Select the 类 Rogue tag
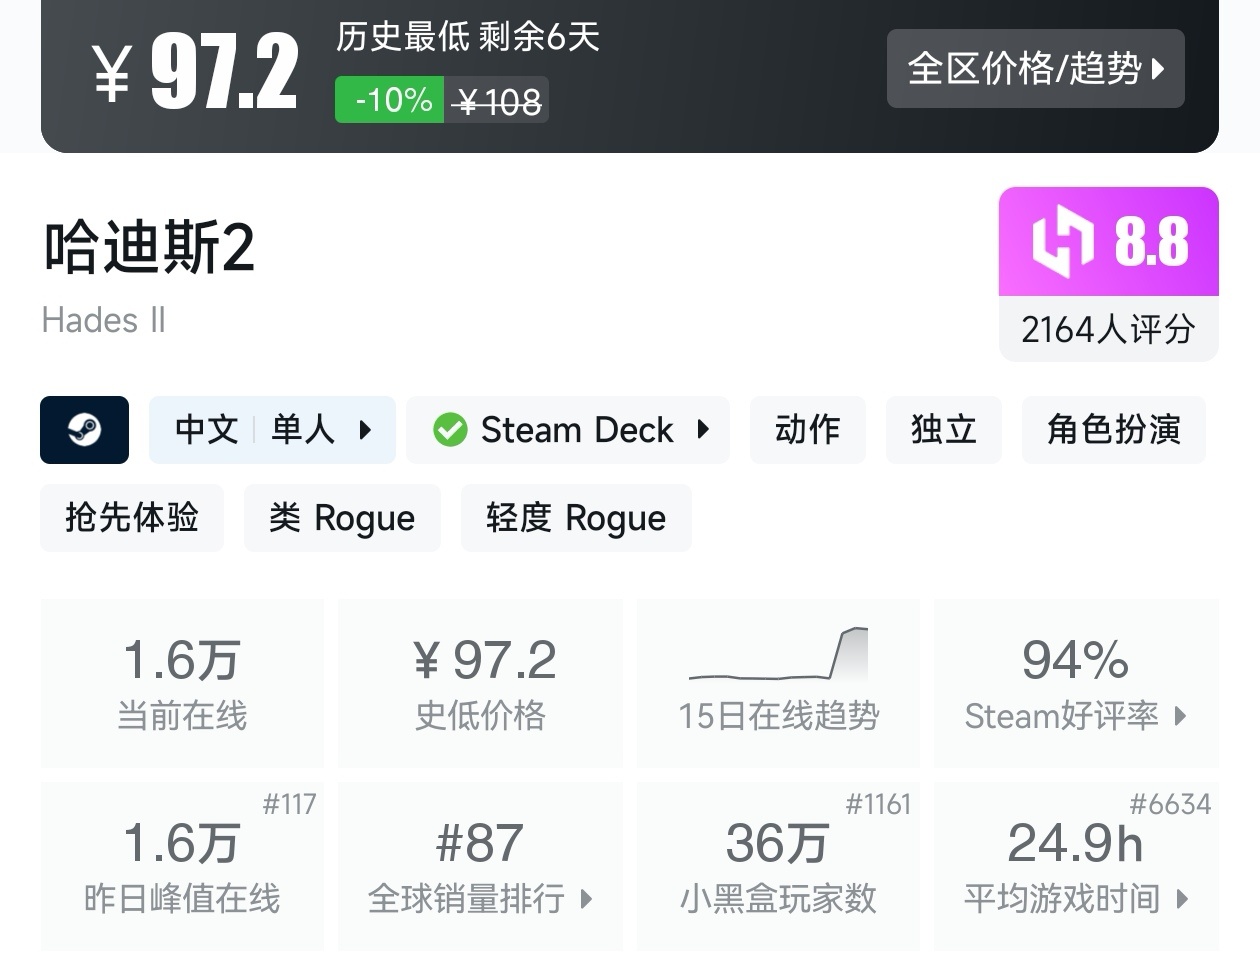 pyautogui.click(x=342, y=518)
